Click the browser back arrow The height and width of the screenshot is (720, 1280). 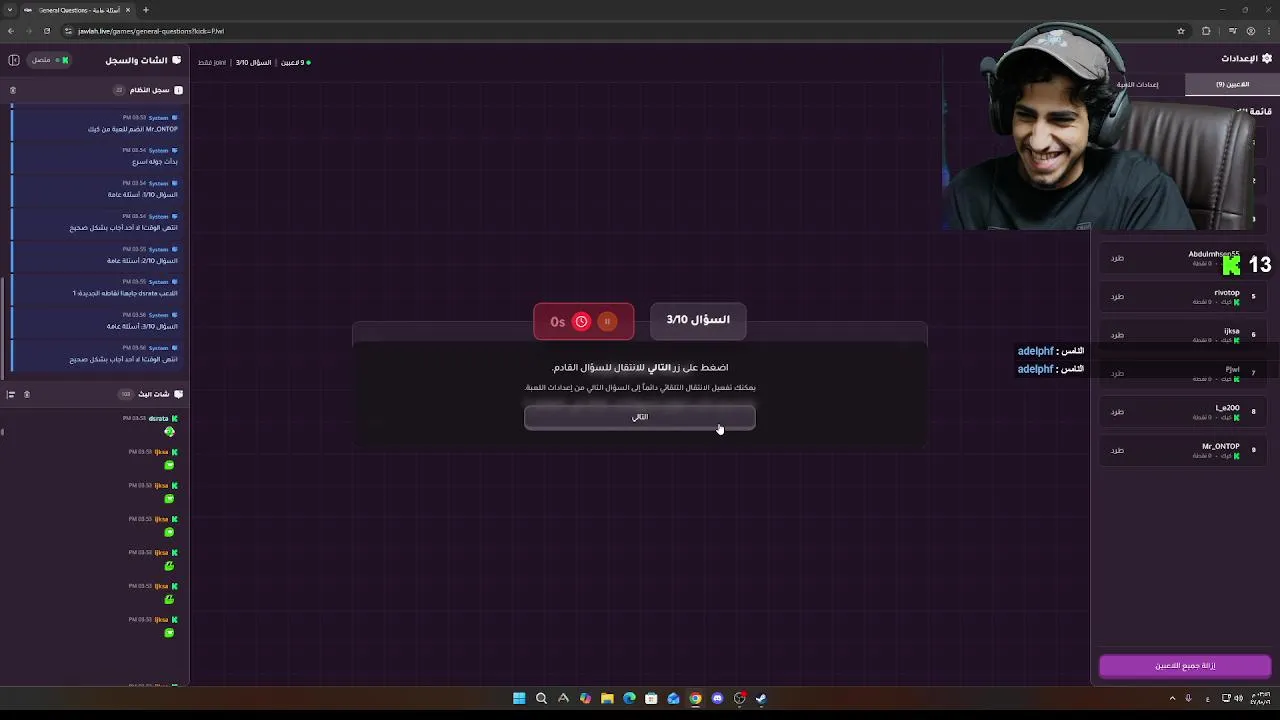tap(11, 31)
